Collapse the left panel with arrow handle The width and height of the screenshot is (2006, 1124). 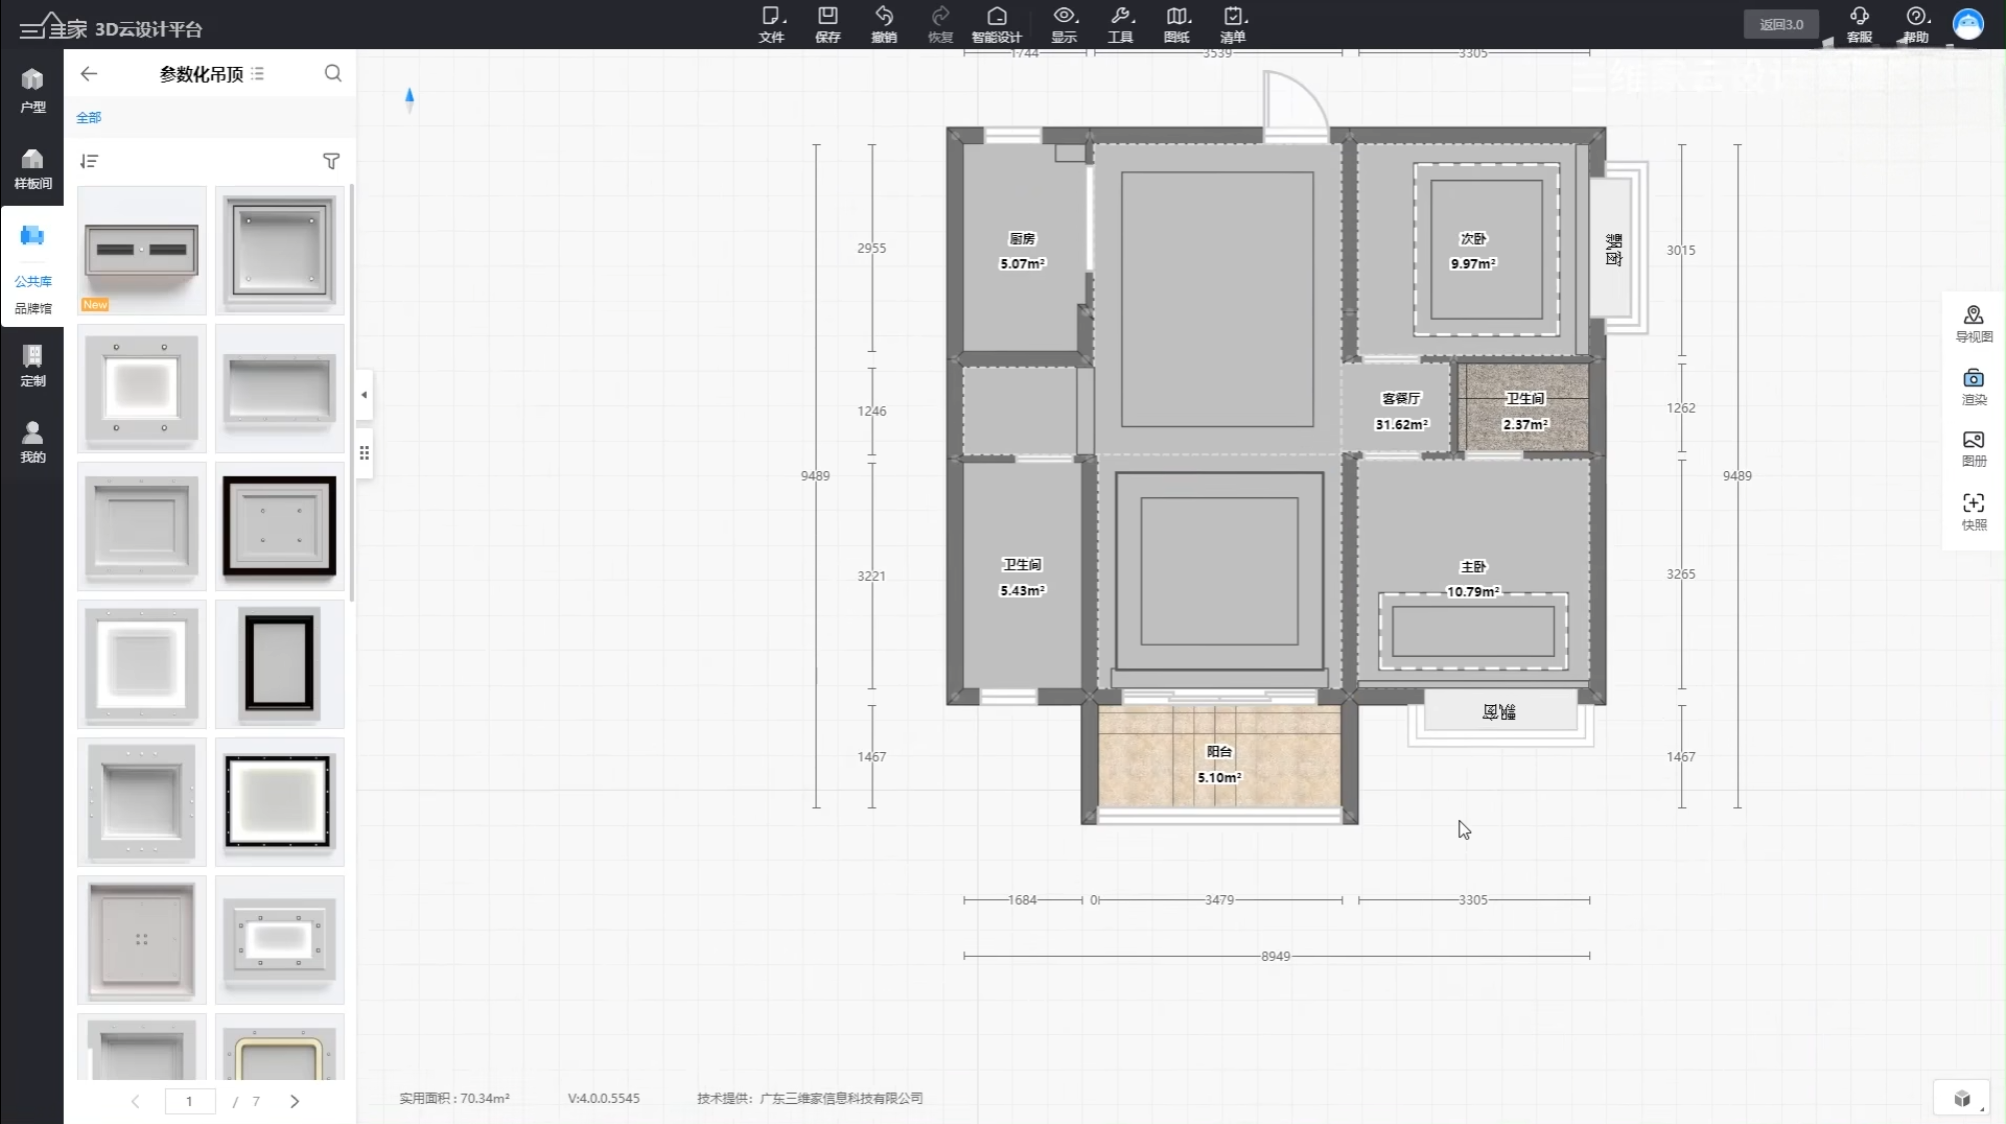click(364, 395)
